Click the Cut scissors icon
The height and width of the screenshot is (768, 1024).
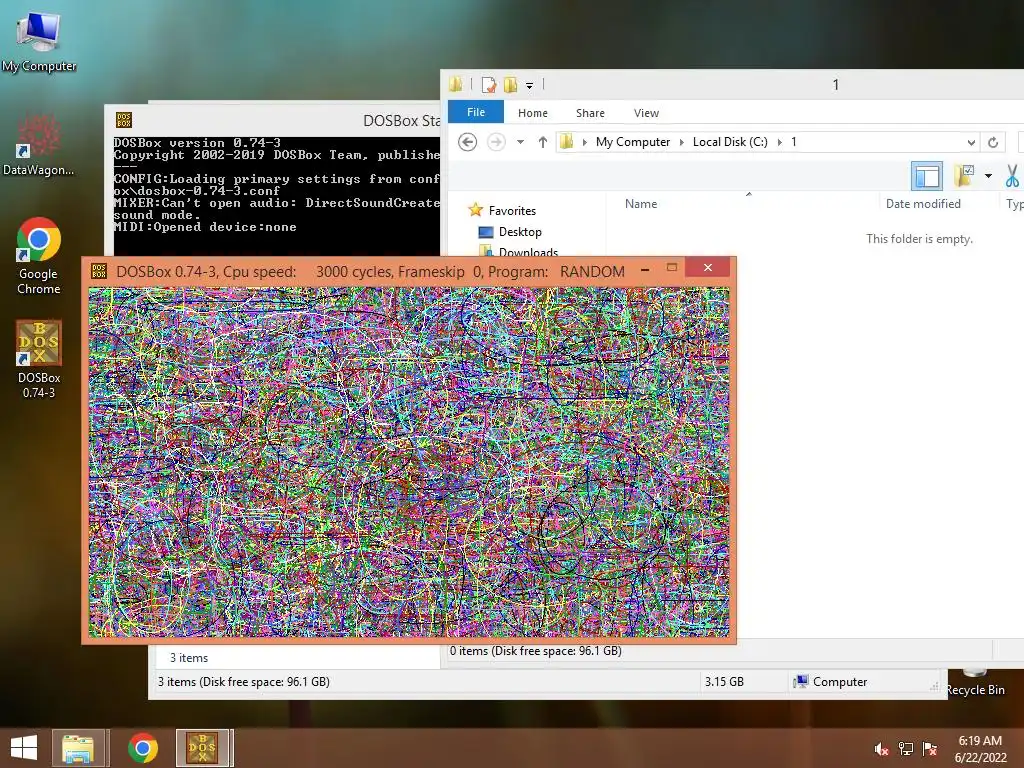point(1012,176)
